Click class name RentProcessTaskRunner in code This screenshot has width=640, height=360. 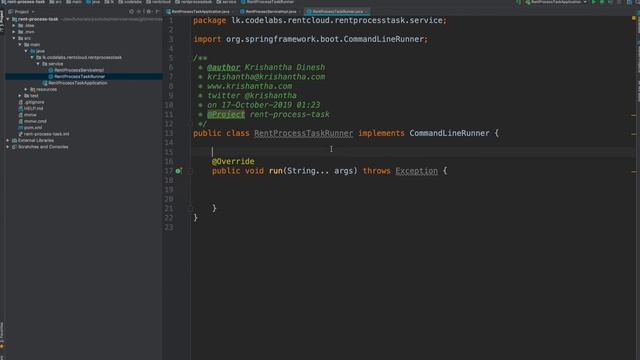click(x=303, y=133)
